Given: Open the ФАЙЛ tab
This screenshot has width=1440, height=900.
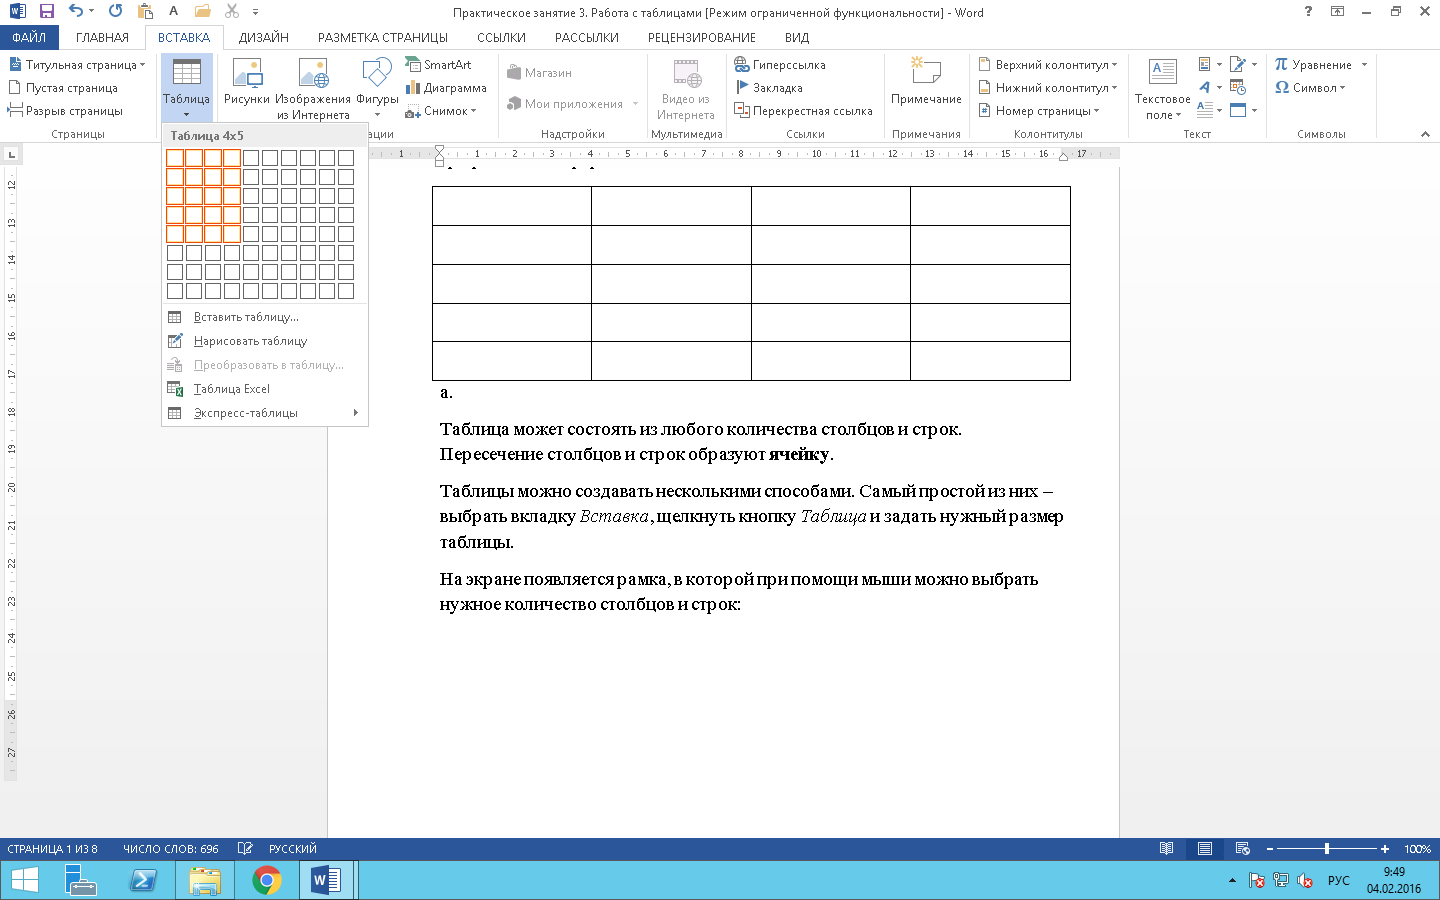Looking at the screenshot, I should 29,37.
